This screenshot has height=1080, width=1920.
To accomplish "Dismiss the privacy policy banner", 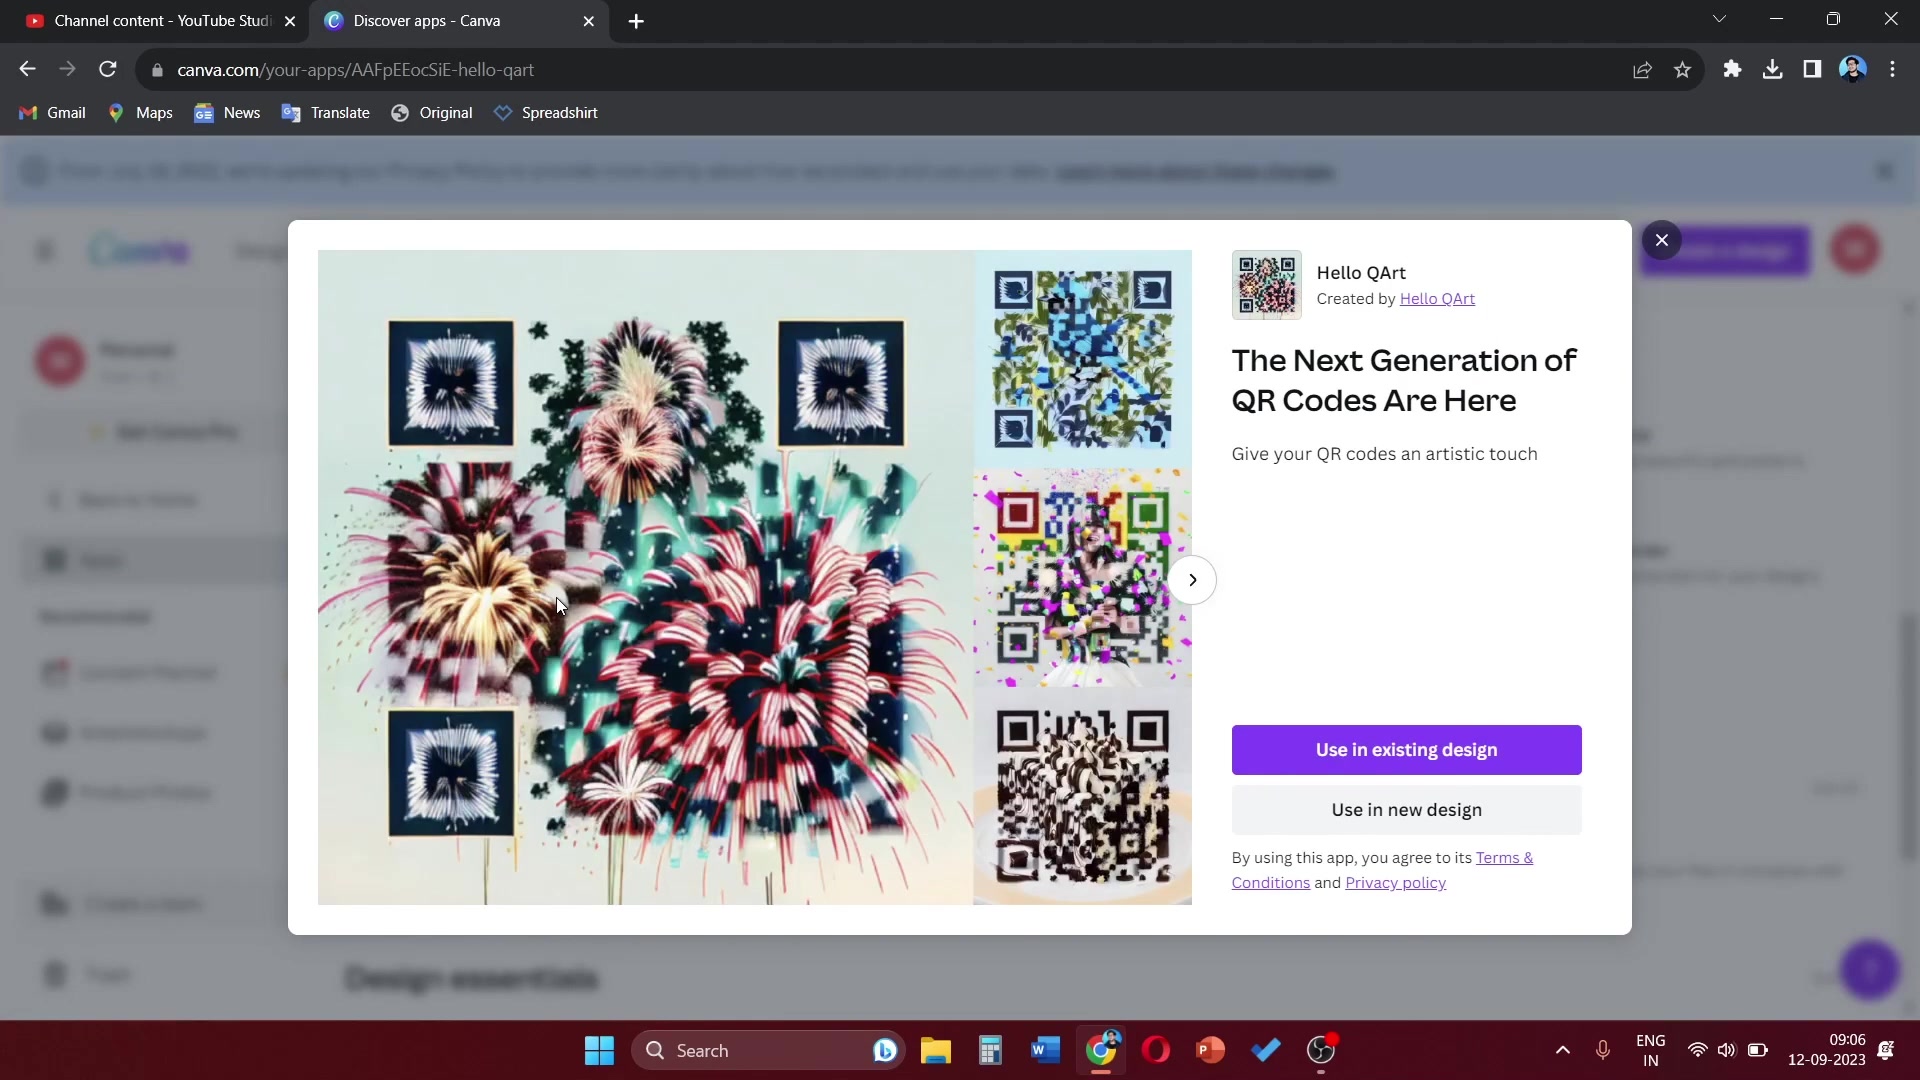I will point(1884,172).
